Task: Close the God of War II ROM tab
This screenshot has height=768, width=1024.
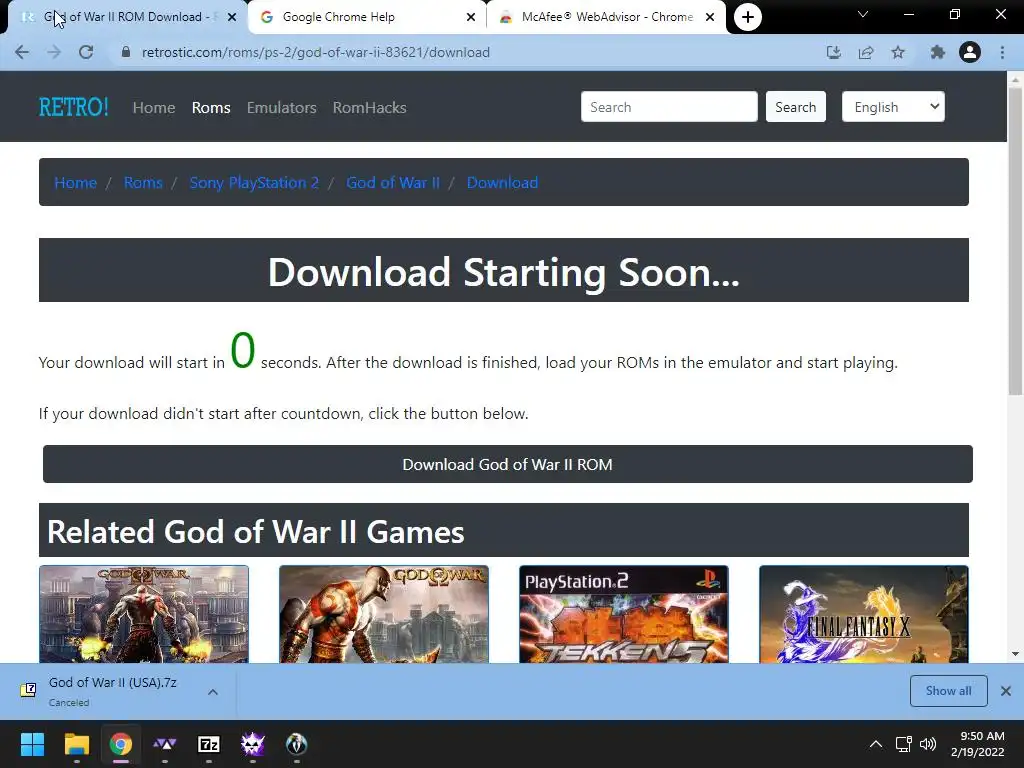Action: [232, 17]
